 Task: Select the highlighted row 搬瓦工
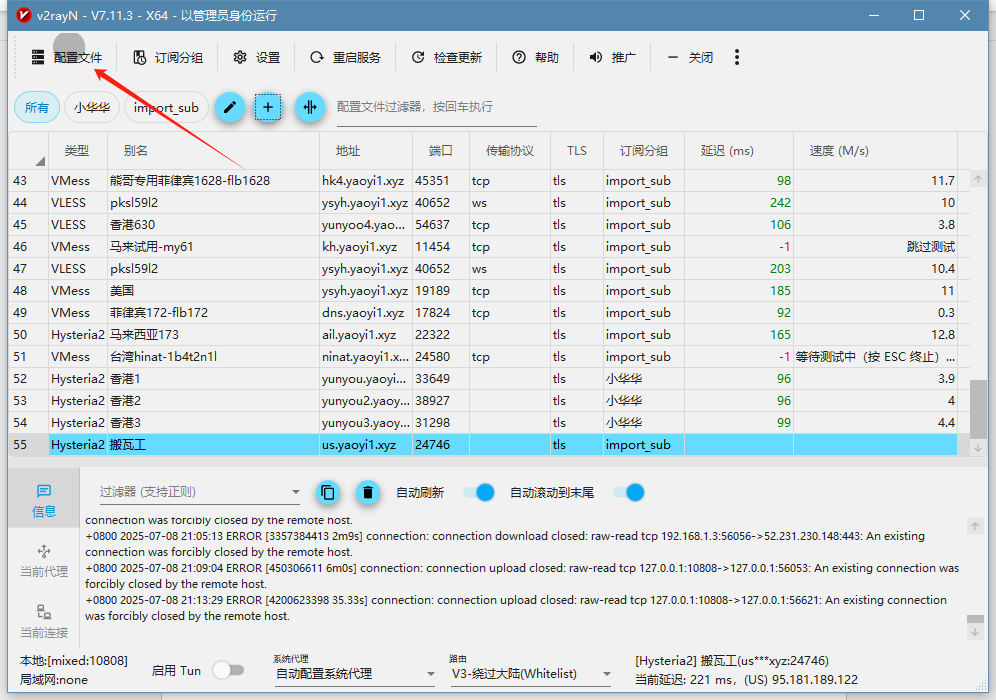coord(483,445)
